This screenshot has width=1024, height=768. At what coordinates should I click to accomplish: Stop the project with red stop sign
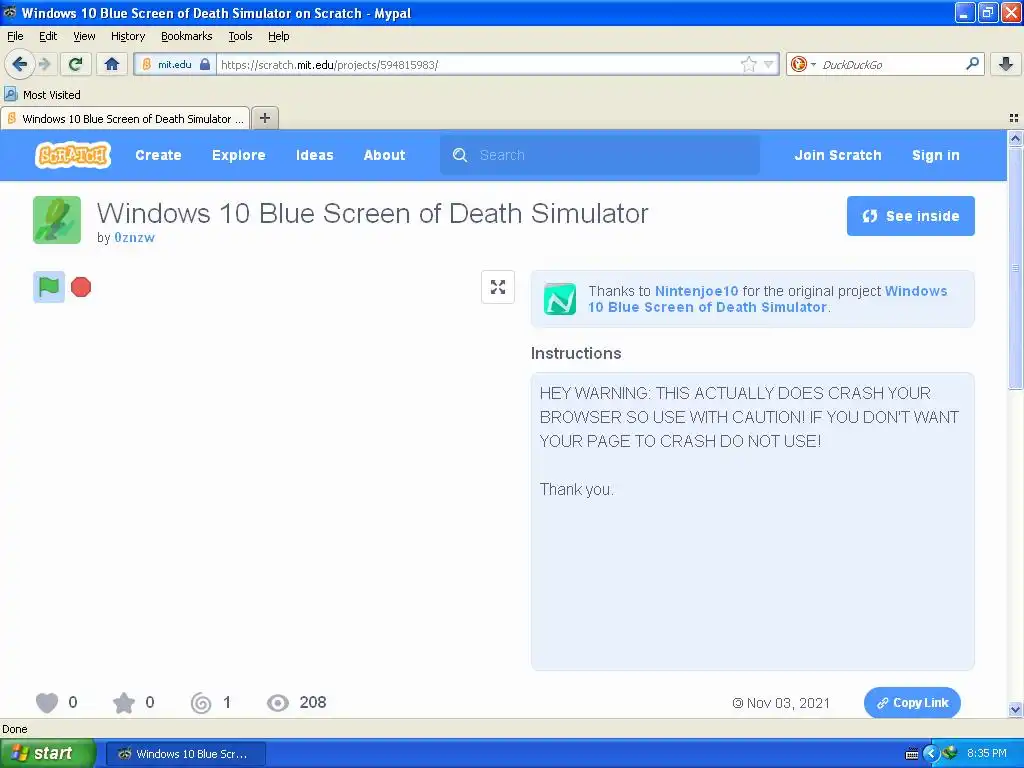point(81,287)
